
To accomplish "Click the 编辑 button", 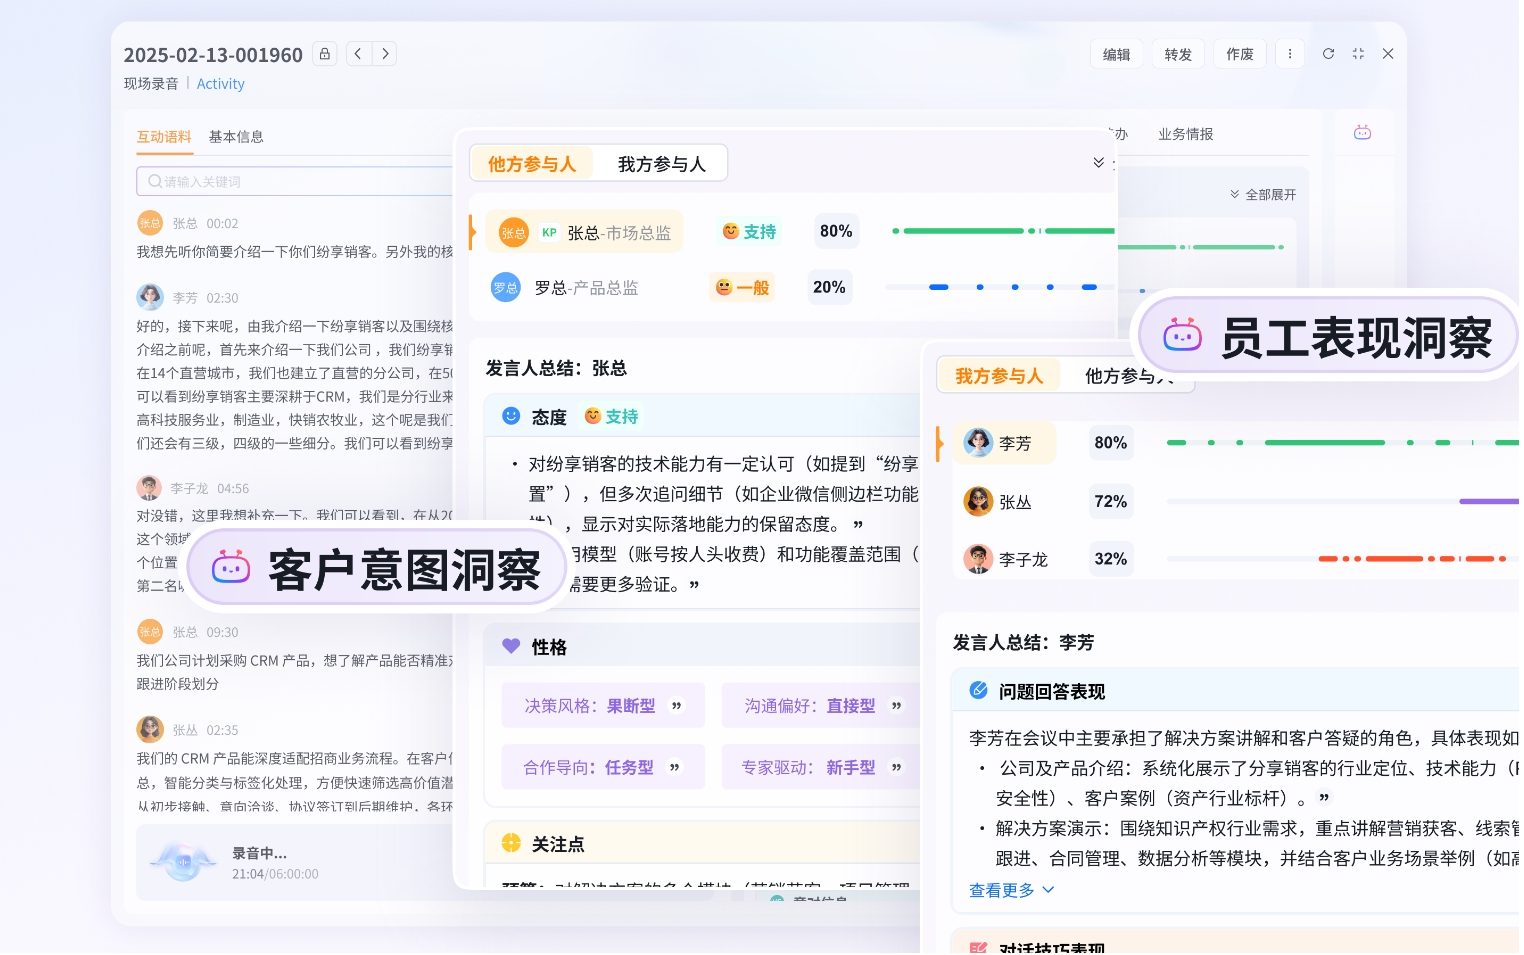I will coord(1117,54).
